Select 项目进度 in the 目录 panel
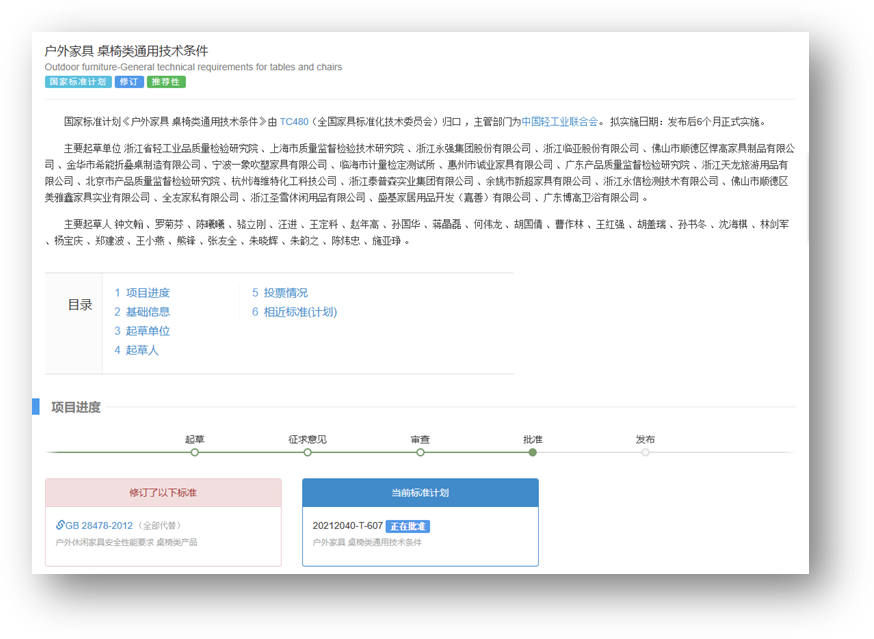This screenshot has height=639, width=874. point(142,293)
